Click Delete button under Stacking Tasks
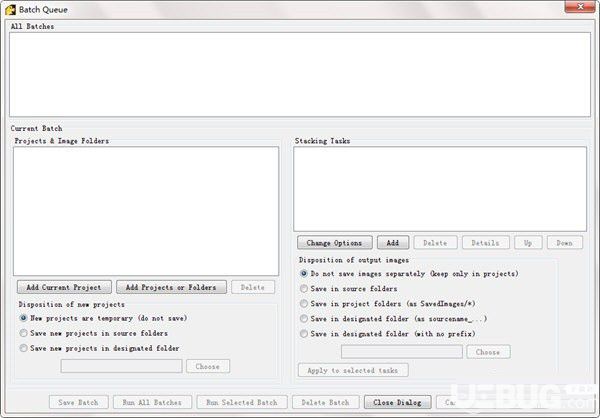The width and height of the screenshot is (600, 418). [435, 243]
